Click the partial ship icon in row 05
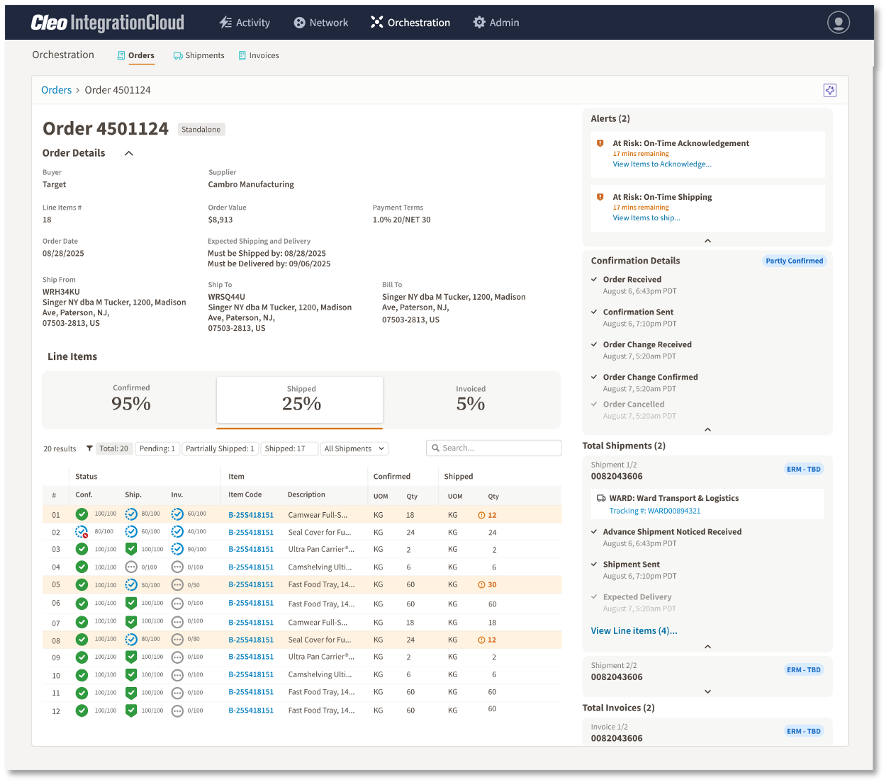Image resolution: width=888 pixels, height=784 pixels. pos(131,585)
